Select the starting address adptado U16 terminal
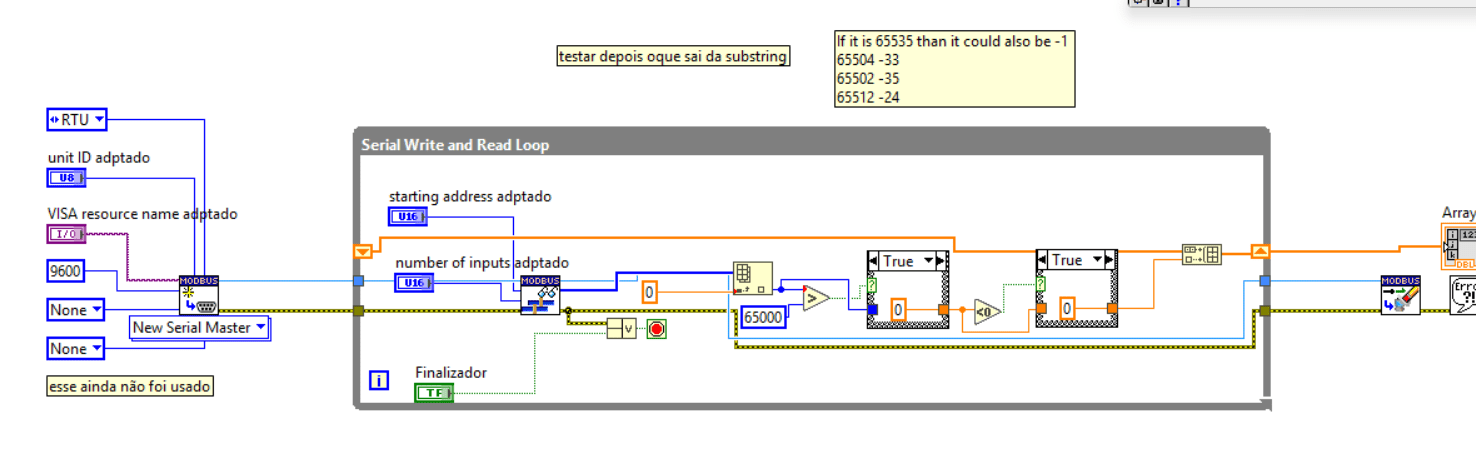This screenshot has height=451, width=1476. click(x=408, y=217)
